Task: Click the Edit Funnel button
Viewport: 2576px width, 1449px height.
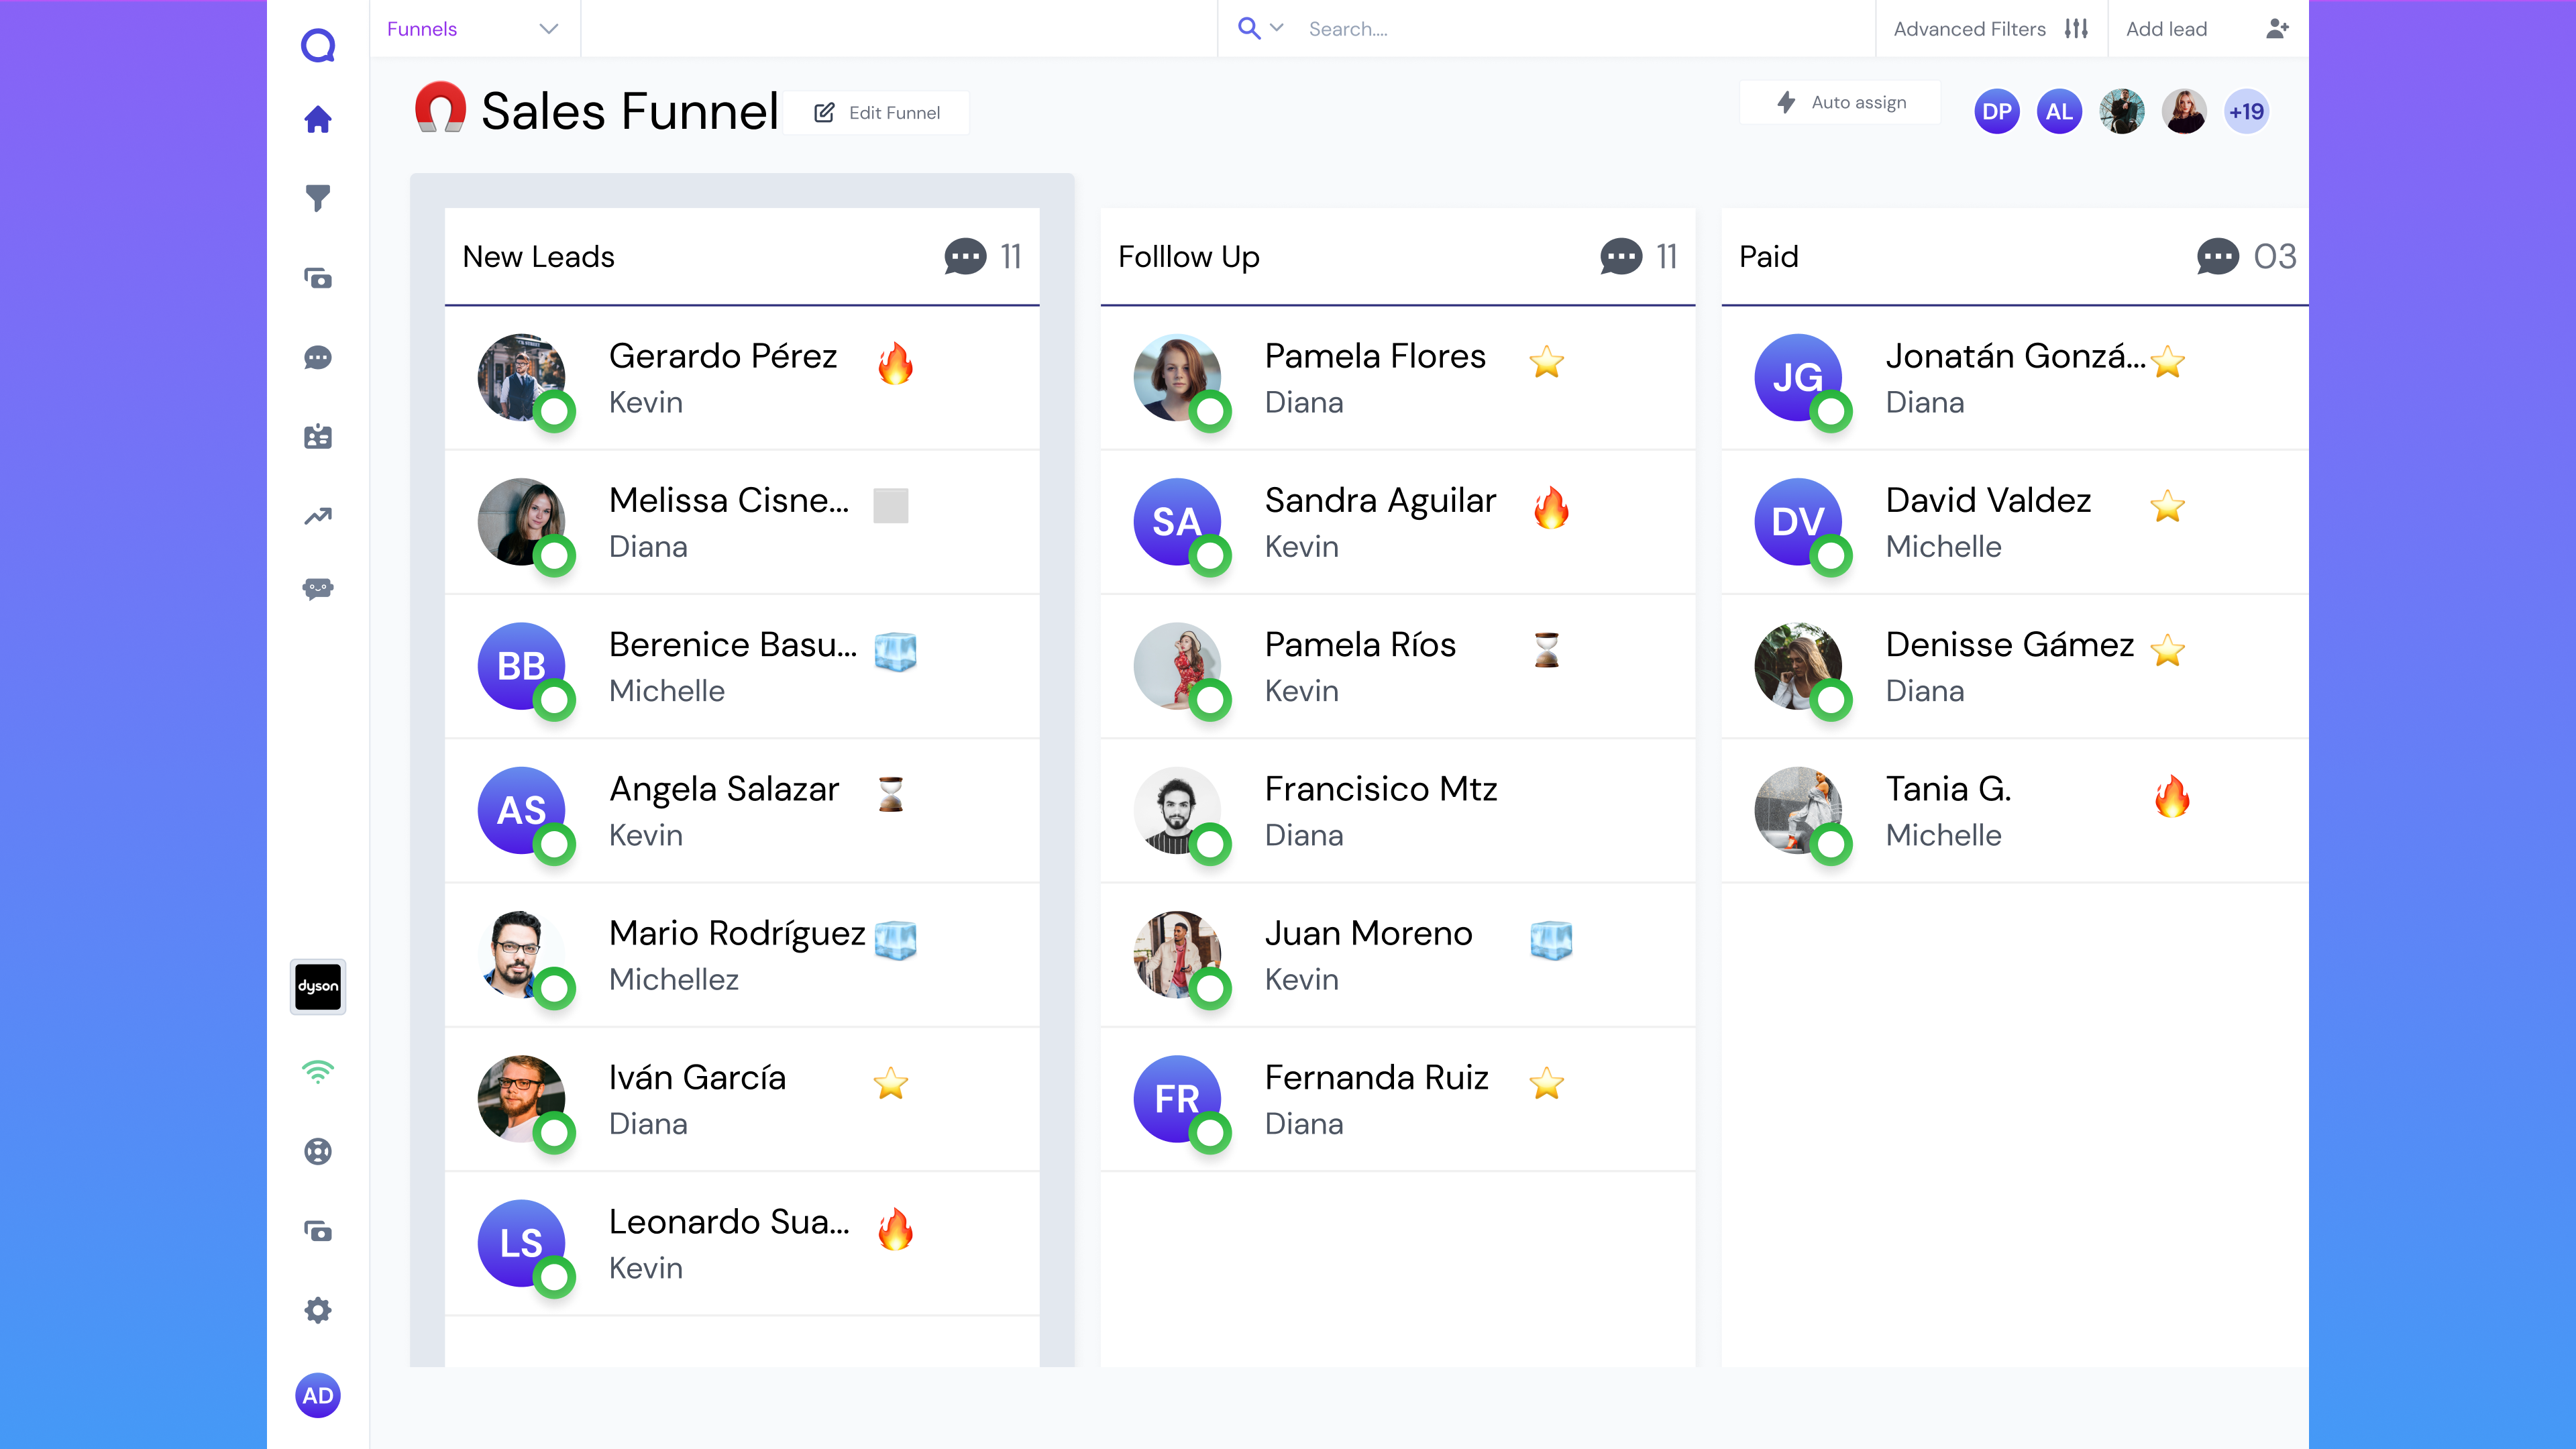Action: (877, 112)
